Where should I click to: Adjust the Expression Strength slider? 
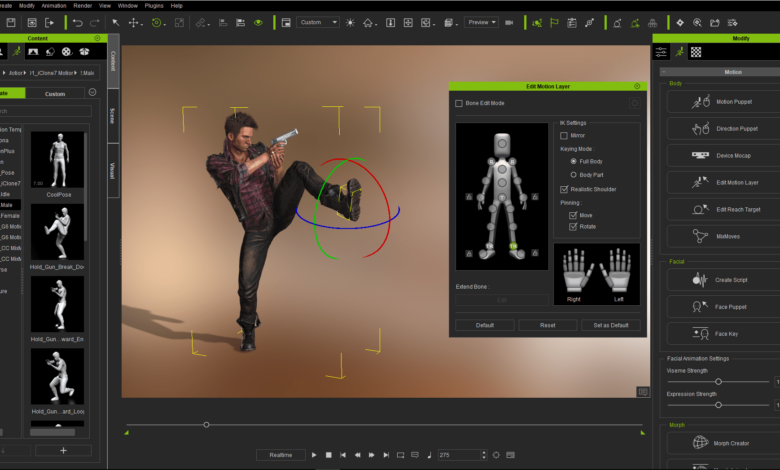click(x=718, y=405)
